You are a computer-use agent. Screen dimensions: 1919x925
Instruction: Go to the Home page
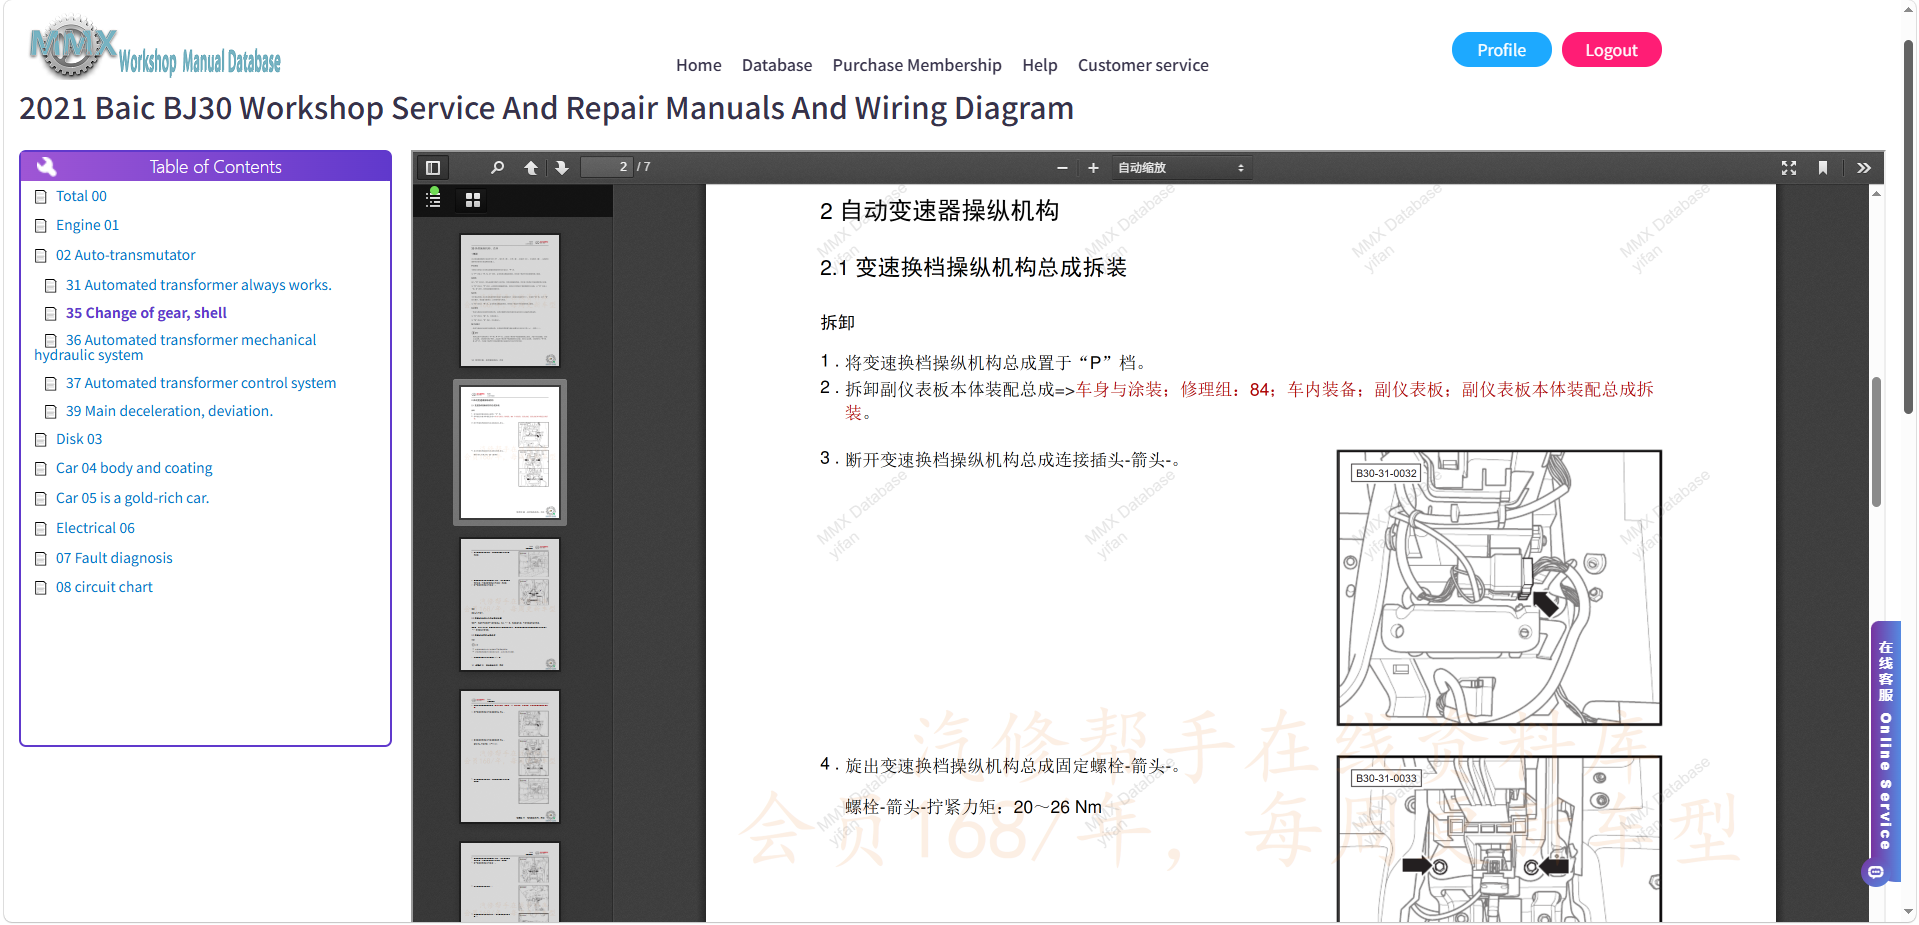pos(698,65)
